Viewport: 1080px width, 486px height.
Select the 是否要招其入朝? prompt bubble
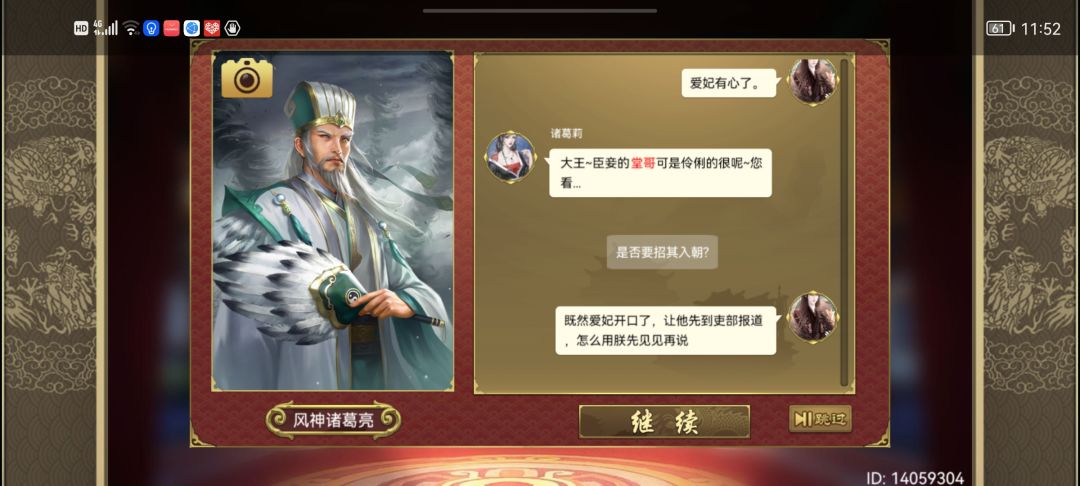click(x=663, y=253)
